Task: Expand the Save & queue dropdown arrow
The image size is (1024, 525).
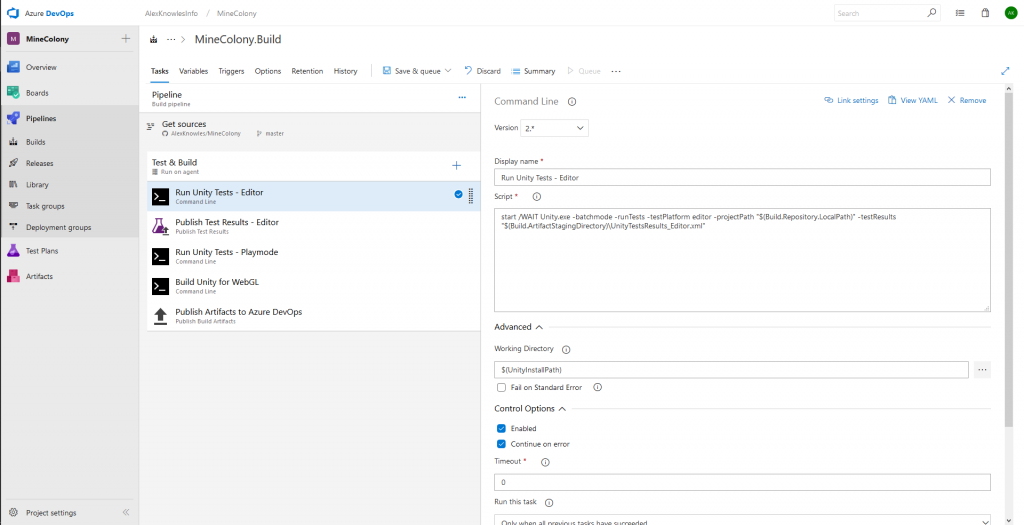Action: pyautogui.click(x=447, y=71)
